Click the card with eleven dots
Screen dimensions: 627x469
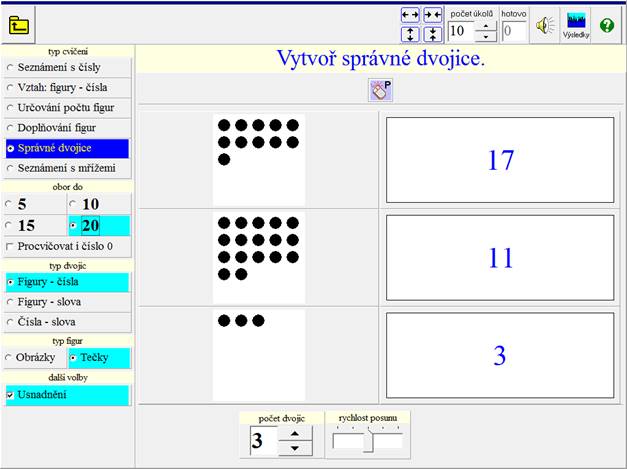[x=259, y=160]
